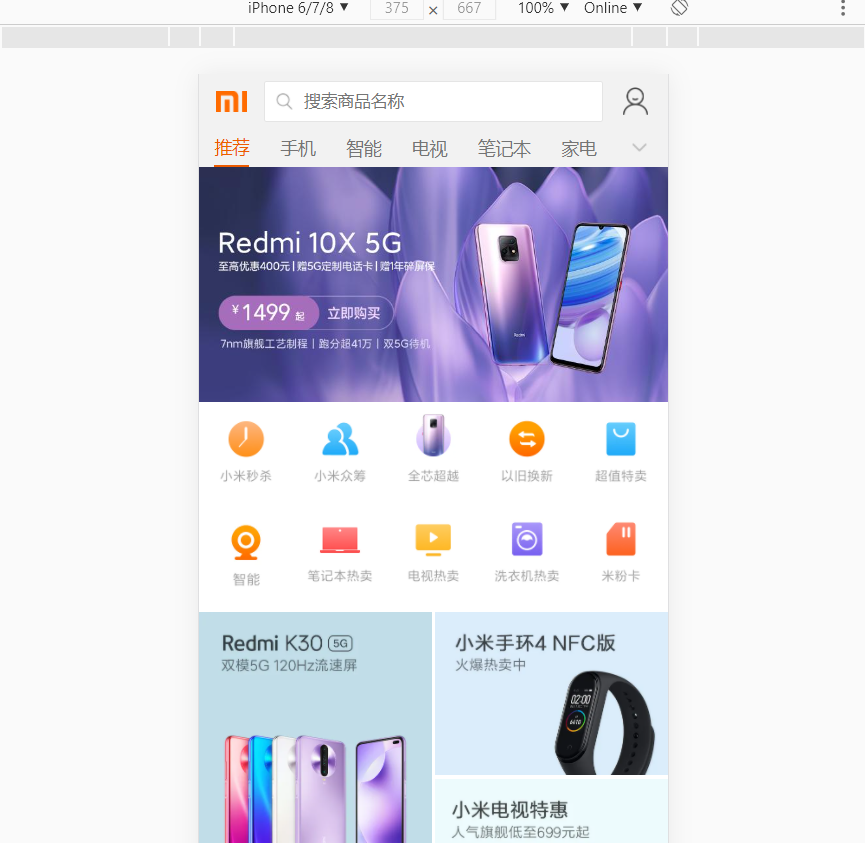Click the orange Mi logo
The width and height of the screenshot is (865, 843).
pos(232,102)
